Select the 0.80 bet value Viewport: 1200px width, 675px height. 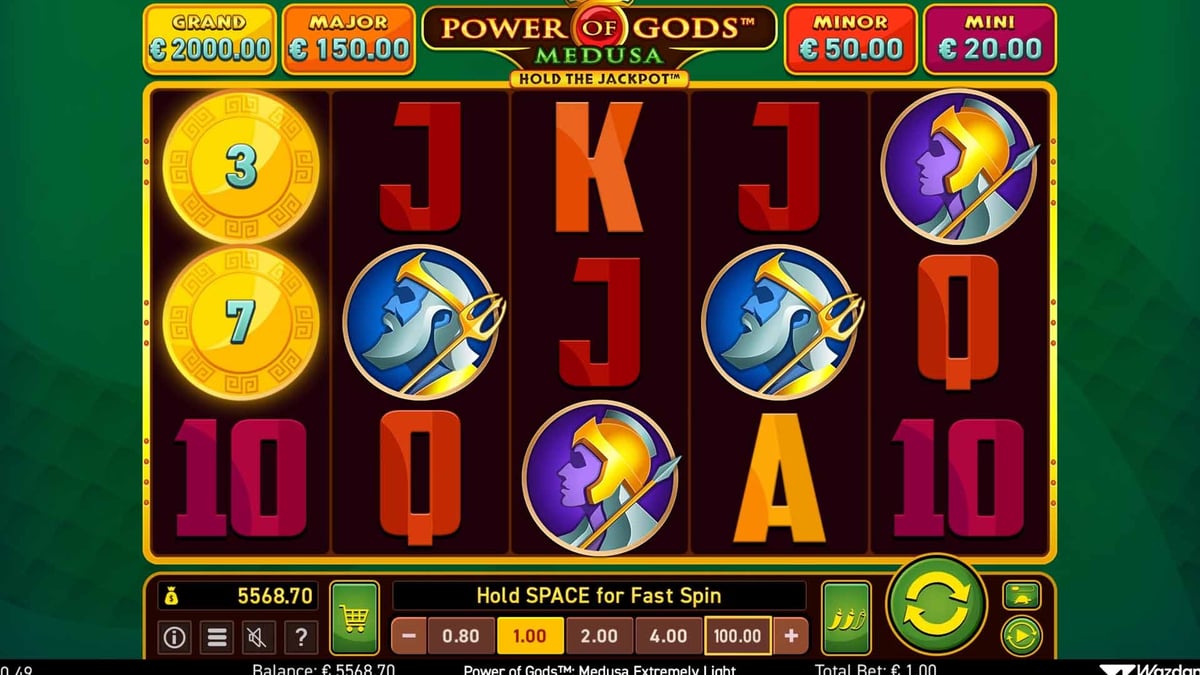(x=461, y=635)
